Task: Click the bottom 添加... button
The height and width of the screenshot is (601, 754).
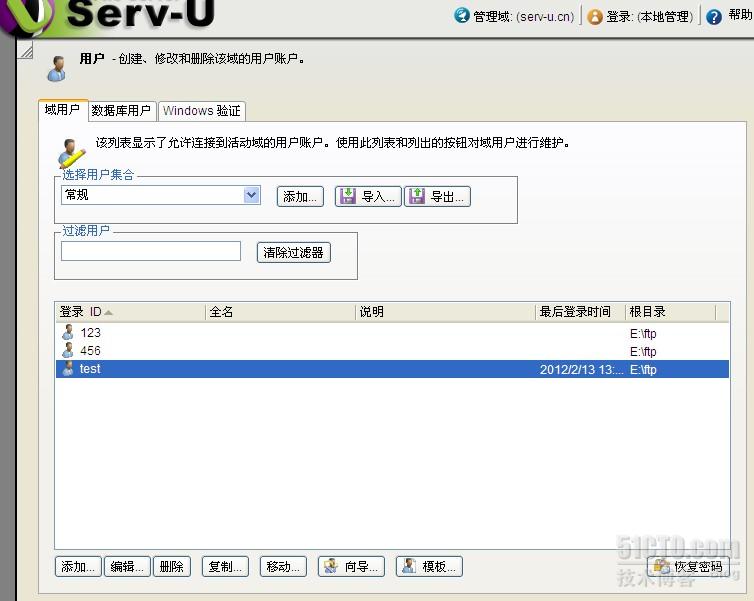Action: point(78,566)
